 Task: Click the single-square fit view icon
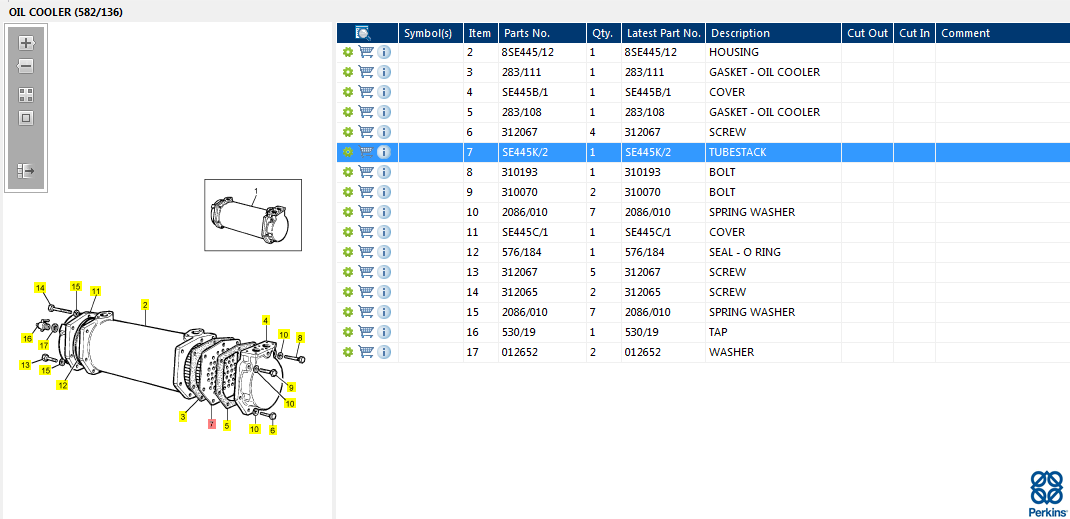pos(26,118)
